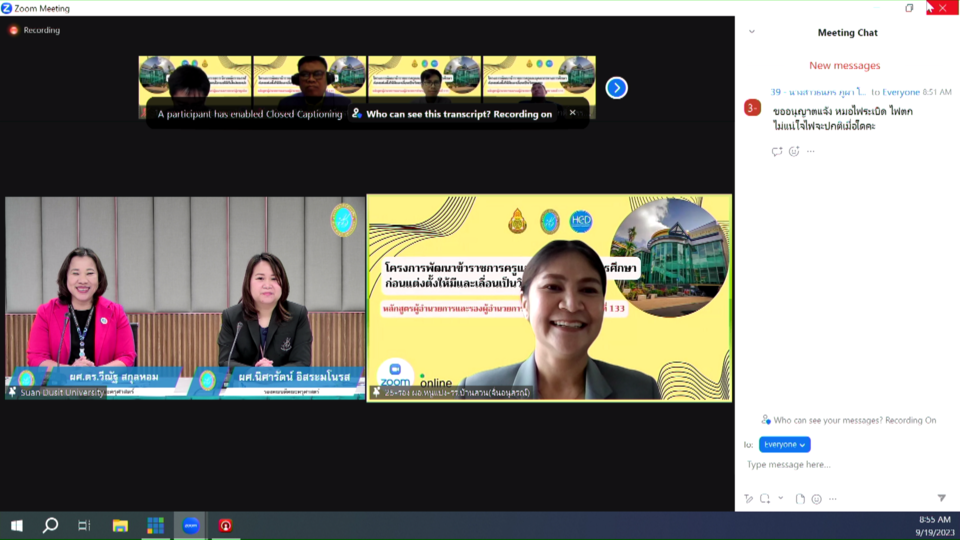Viewport: 960px width, 540px height.
Task: Click the attach file icon
Action: pyautogui.click(x=800, y=499)
